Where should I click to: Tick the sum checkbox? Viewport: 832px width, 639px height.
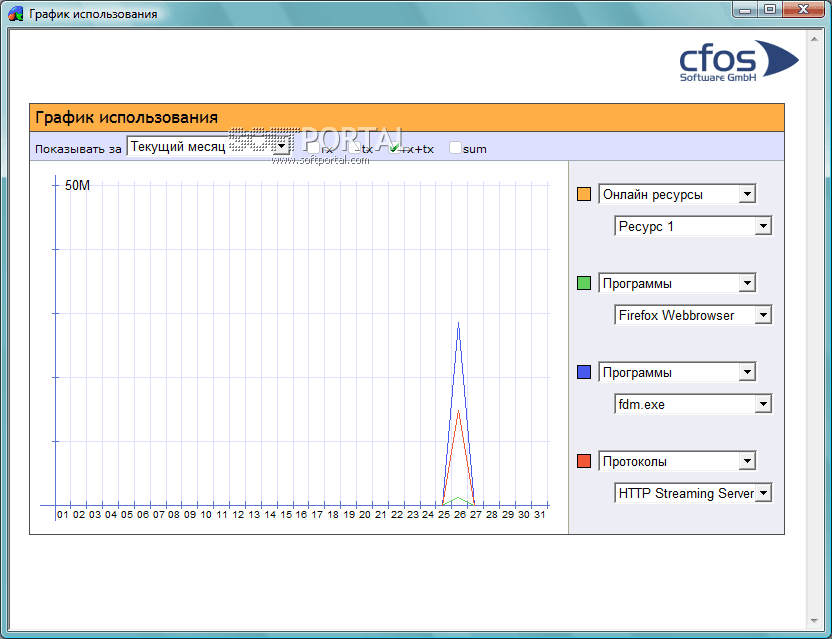pos(455,148)
